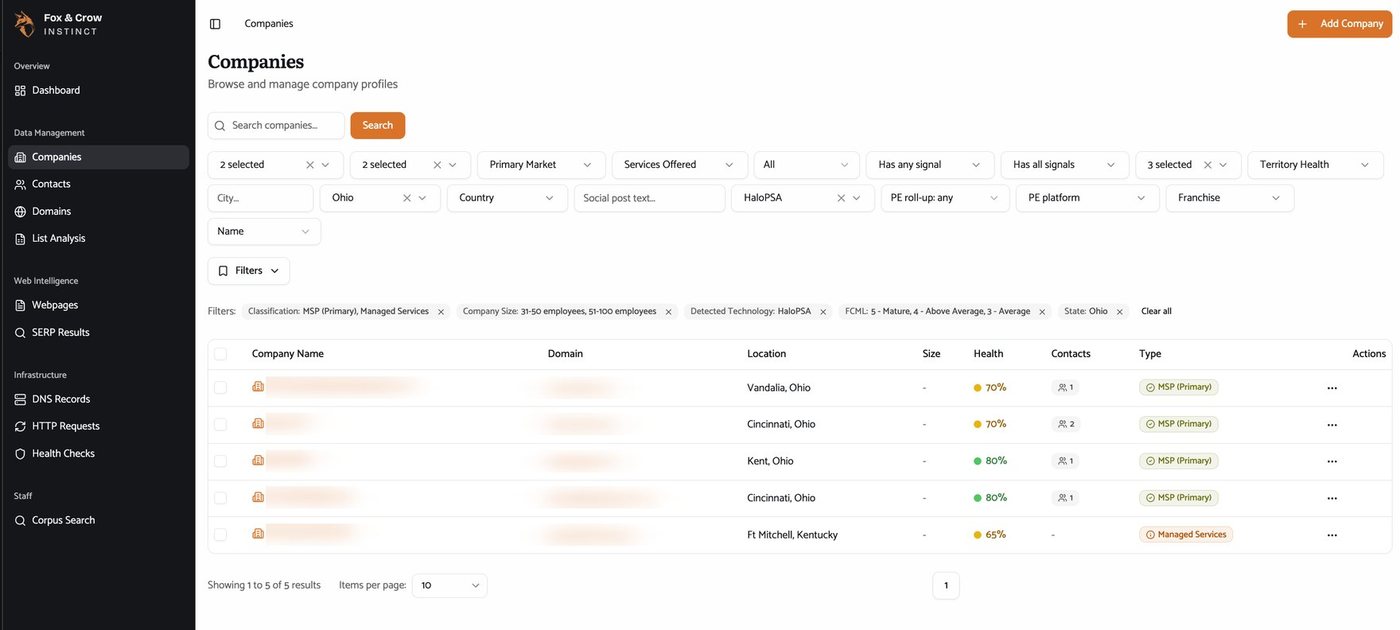Screen dimensions: 1400x630
Task: Open 'Has all signals' dropdown
Action: pos(1065,165)
